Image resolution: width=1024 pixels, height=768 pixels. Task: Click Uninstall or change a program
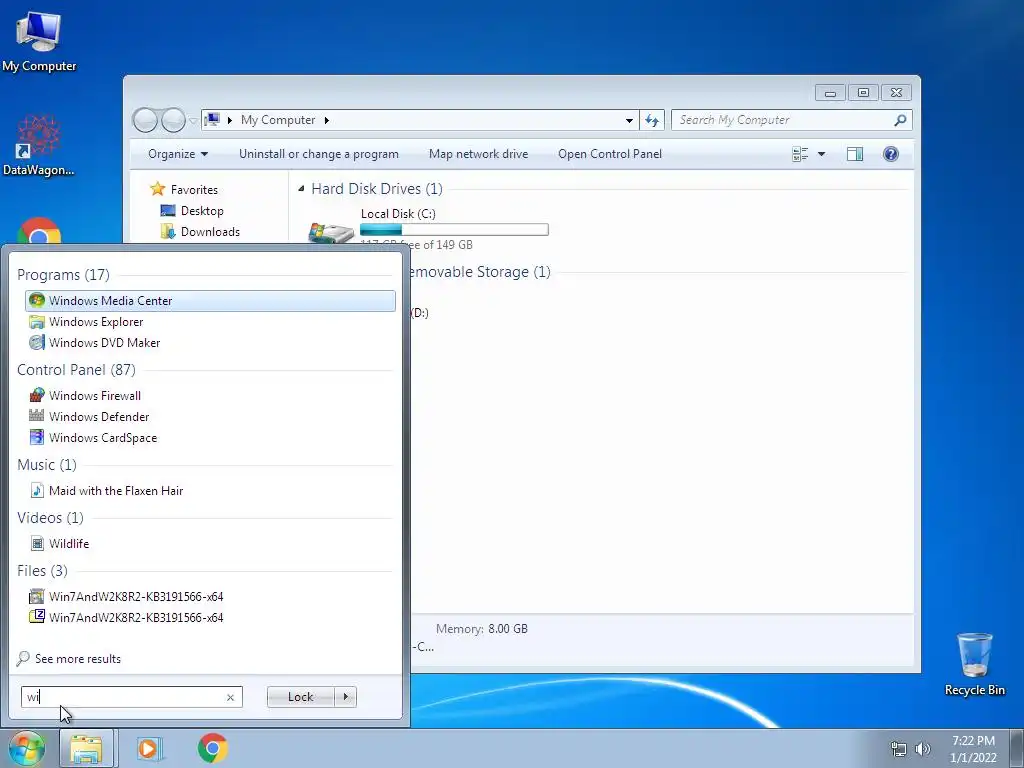pos(319,154)
